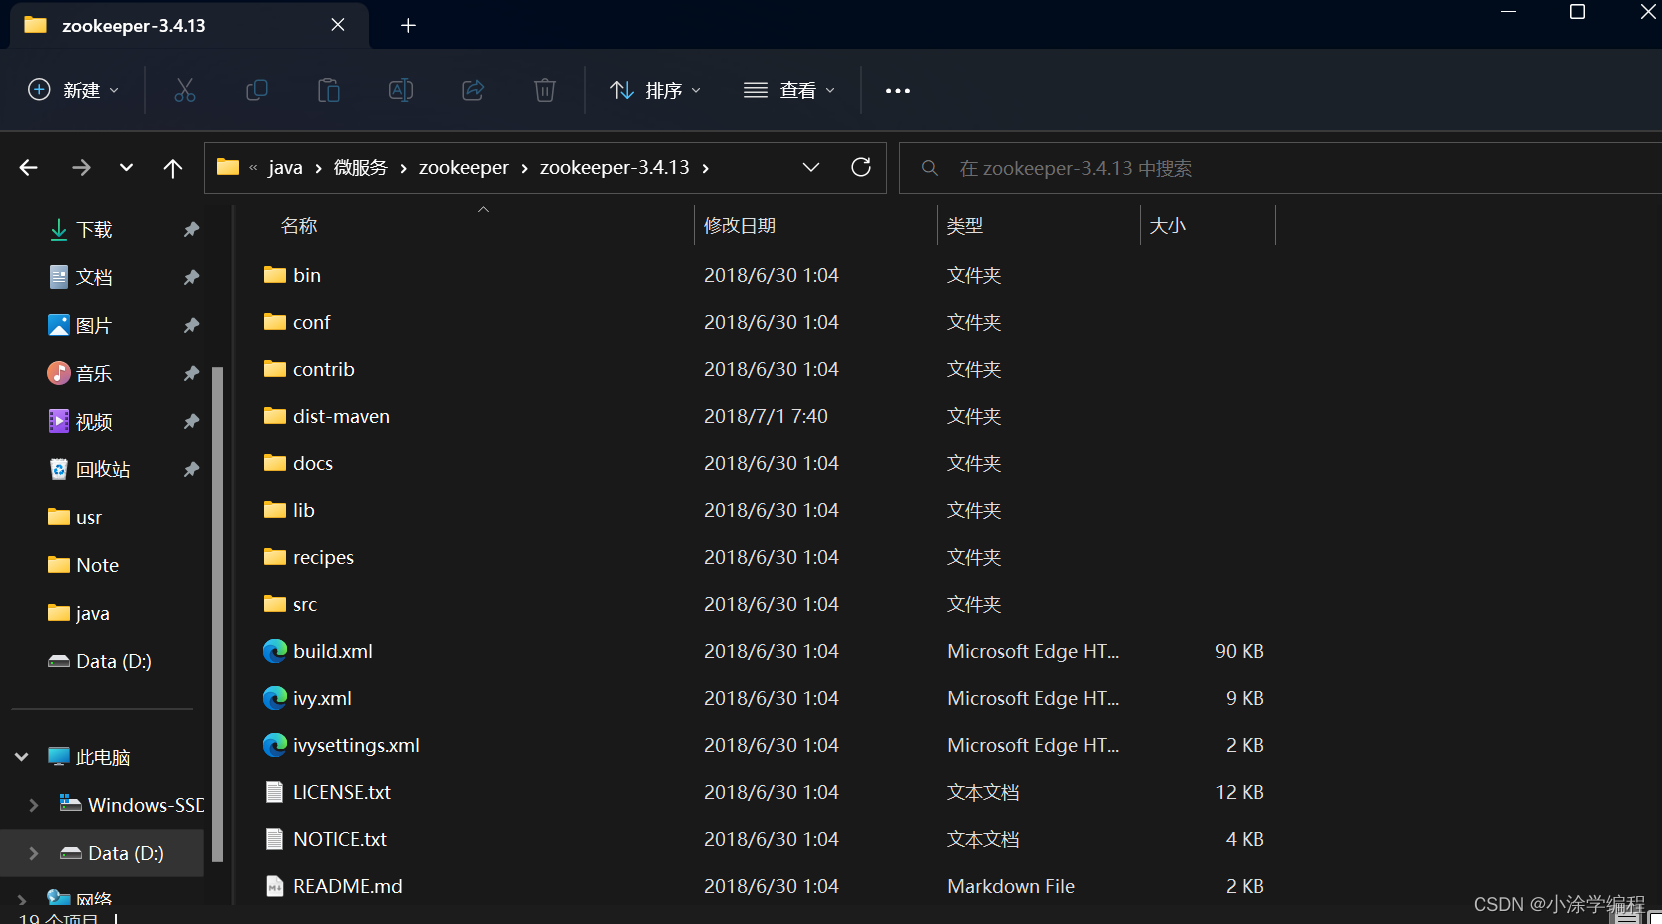
Task: Open 文档 in quick access
Action: [x=95, y=278]
